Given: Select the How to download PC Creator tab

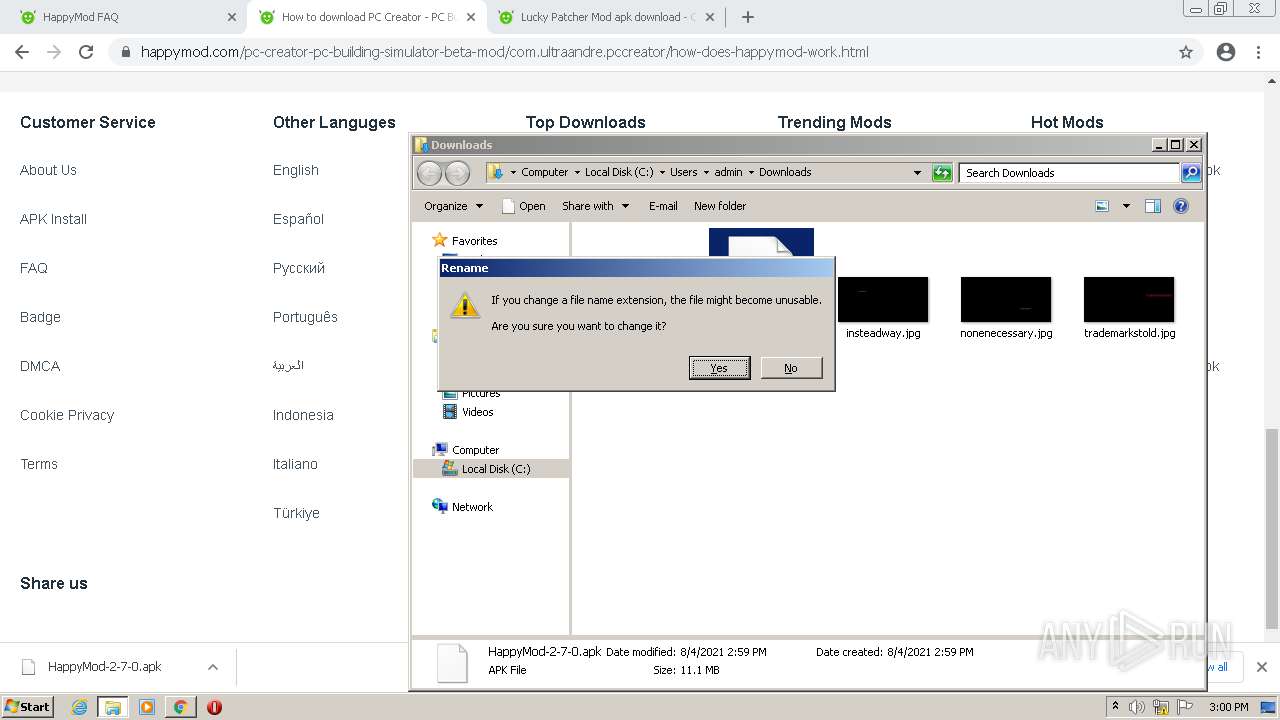Looking at the screenshot, I should pyautogui.click(x=367, y=17).
